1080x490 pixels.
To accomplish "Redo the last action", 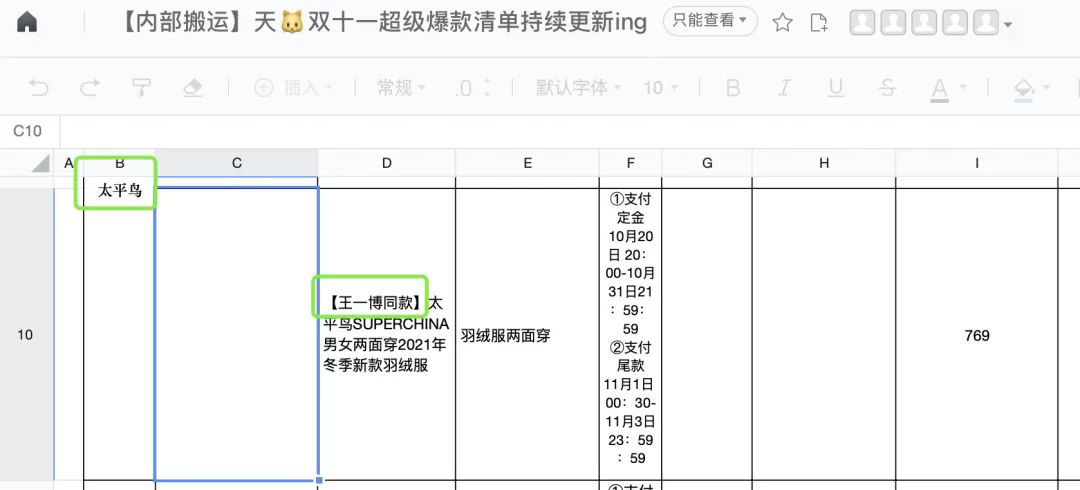I will click(90, 88).
